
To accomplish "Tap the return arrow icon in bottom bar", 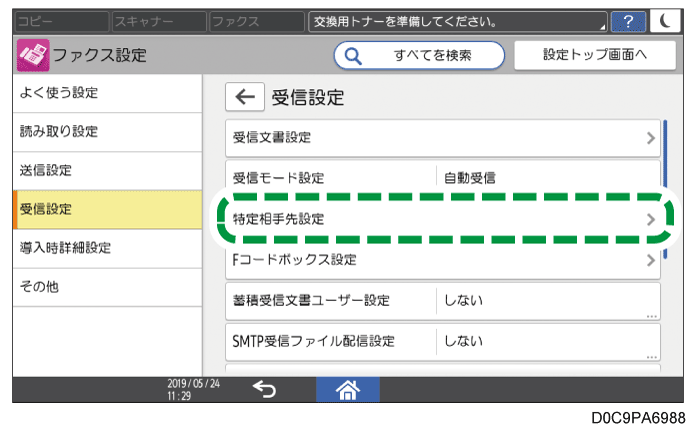I will [264, 389].
